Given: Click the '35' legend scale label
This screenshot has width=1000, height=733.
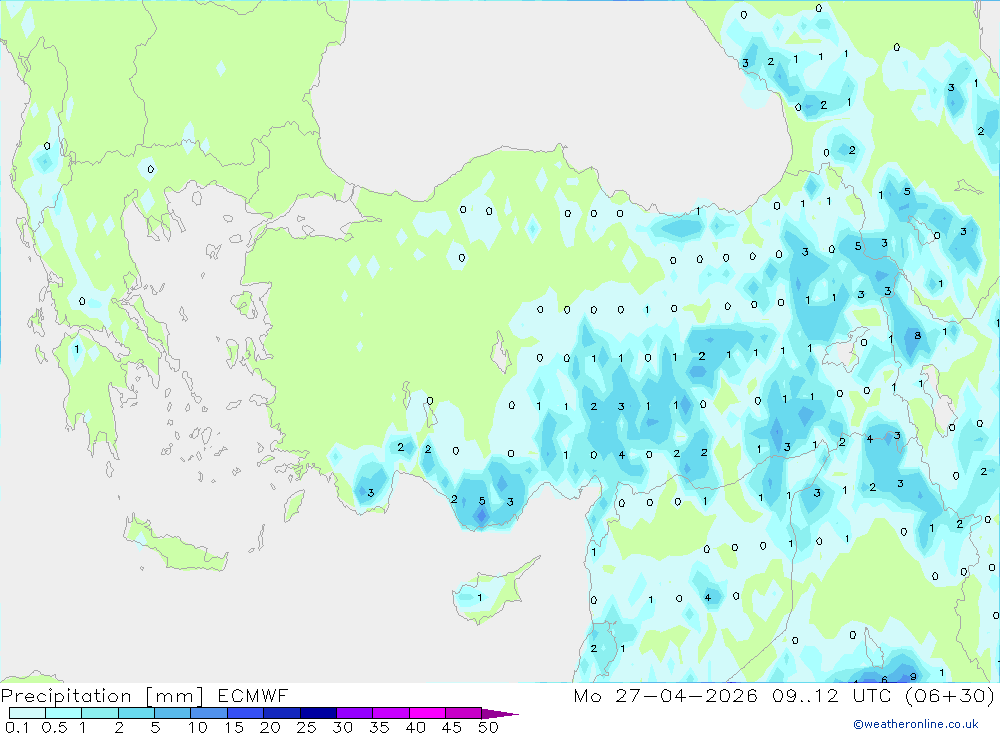Looking at the screenshot, I should (x=379, y=727).
